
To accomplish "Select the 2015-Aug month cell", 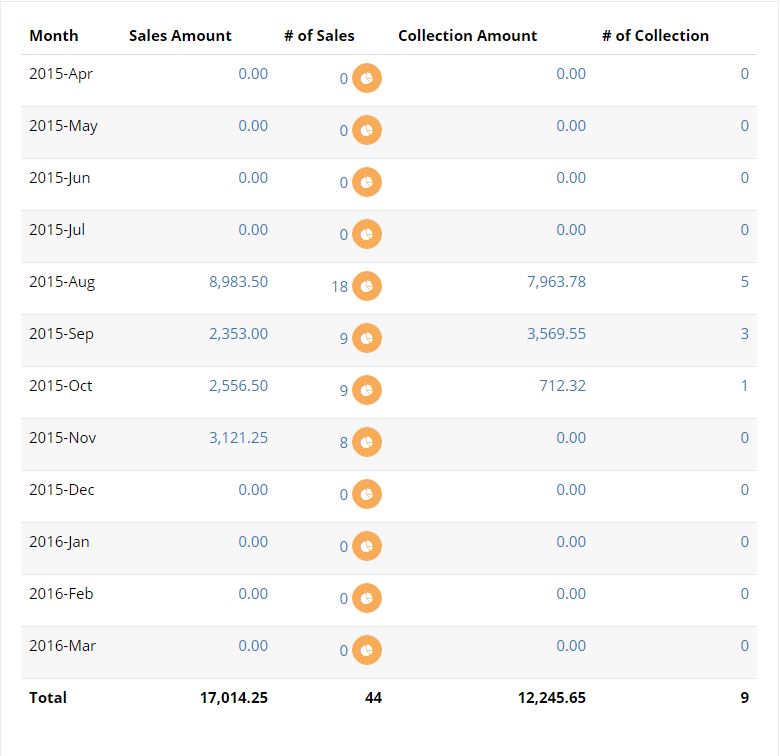I will click(x=62, y=282).
